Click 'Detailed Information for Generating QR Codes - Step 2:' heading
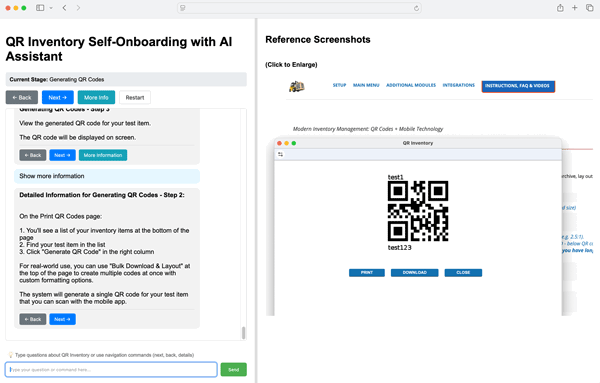The width and height of the screenshot is (600, 383). [102, 195]
